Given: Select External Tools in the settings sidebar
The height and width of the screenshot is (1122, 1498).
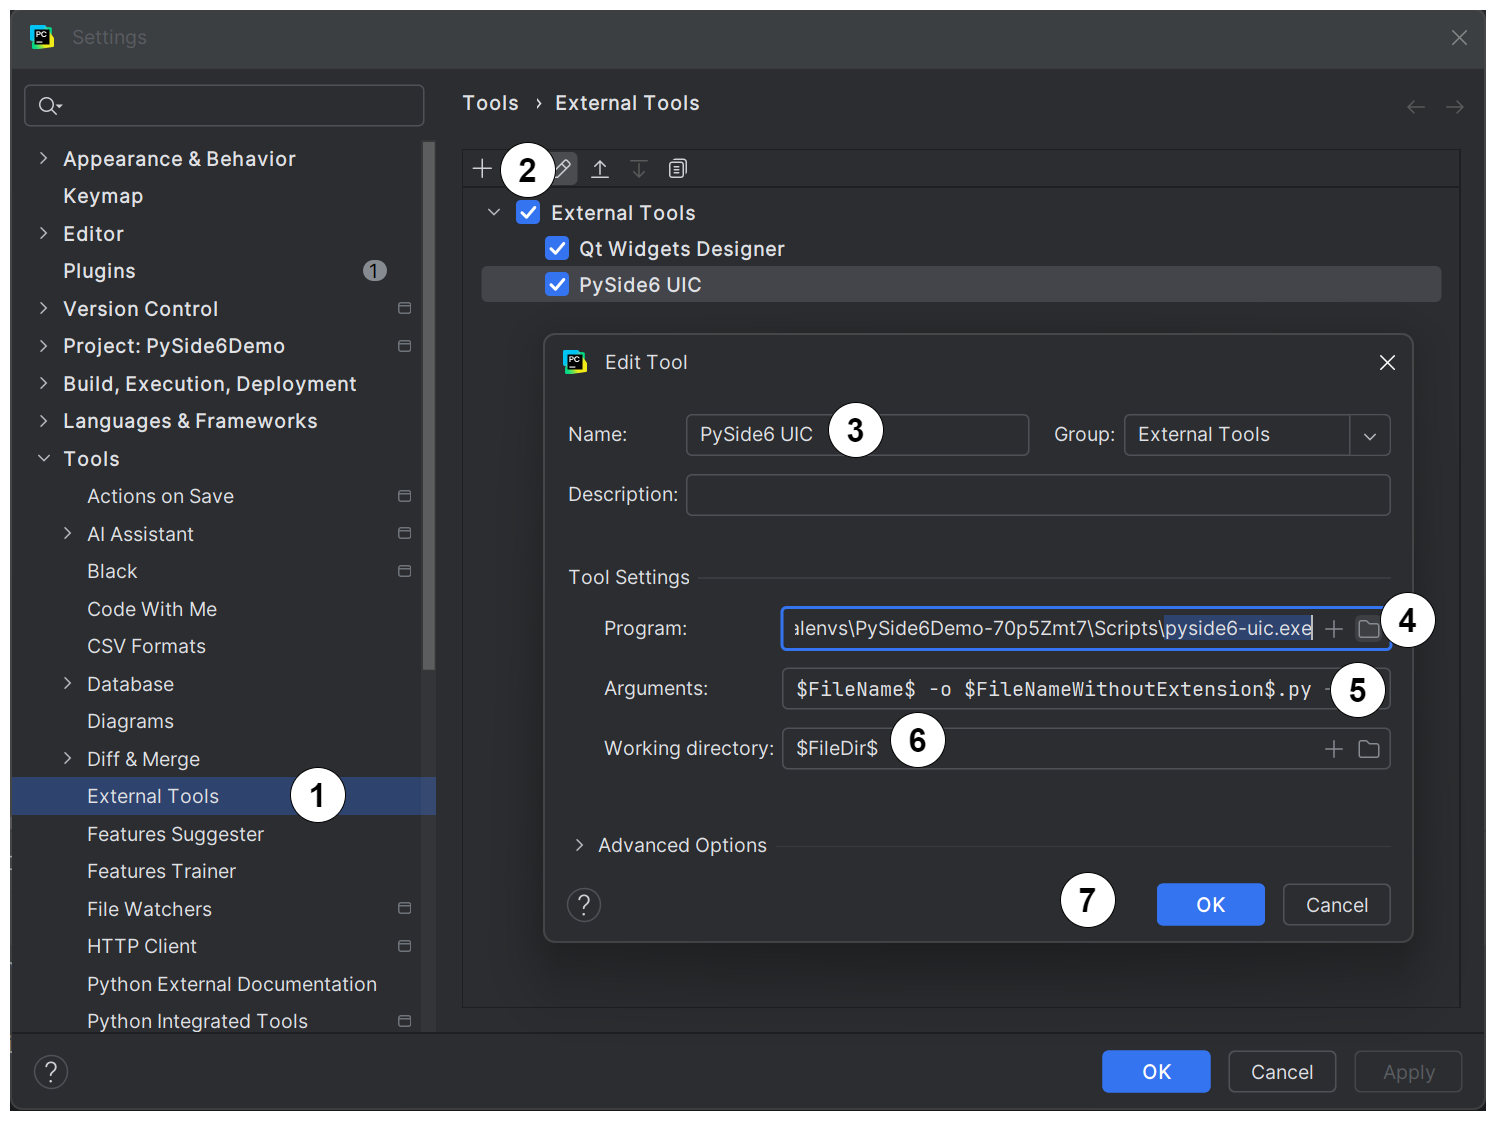Looking at the screenshot, I should [x=153, y=795].
